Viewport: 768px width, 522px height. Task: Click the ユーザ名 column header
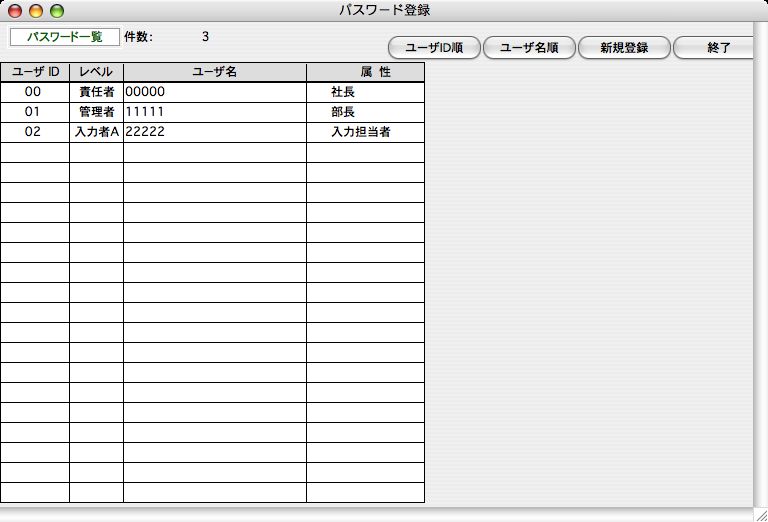click(x=214, y=72)
